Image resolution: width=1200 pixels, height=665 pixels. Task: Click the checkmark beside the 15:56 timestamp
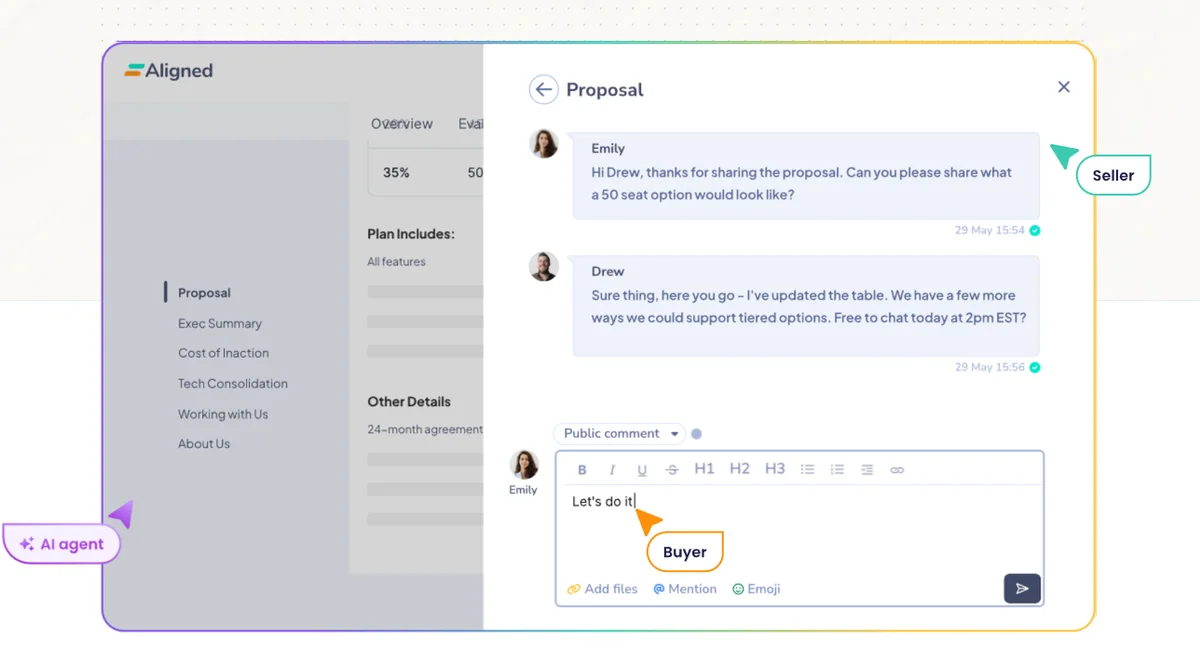point(1035,367)
